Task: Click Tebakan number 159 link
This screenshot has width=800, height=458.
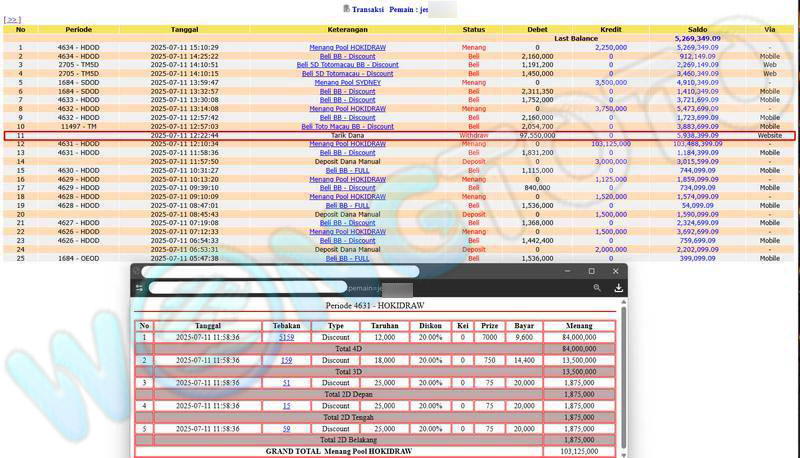Action: point(286,360)
